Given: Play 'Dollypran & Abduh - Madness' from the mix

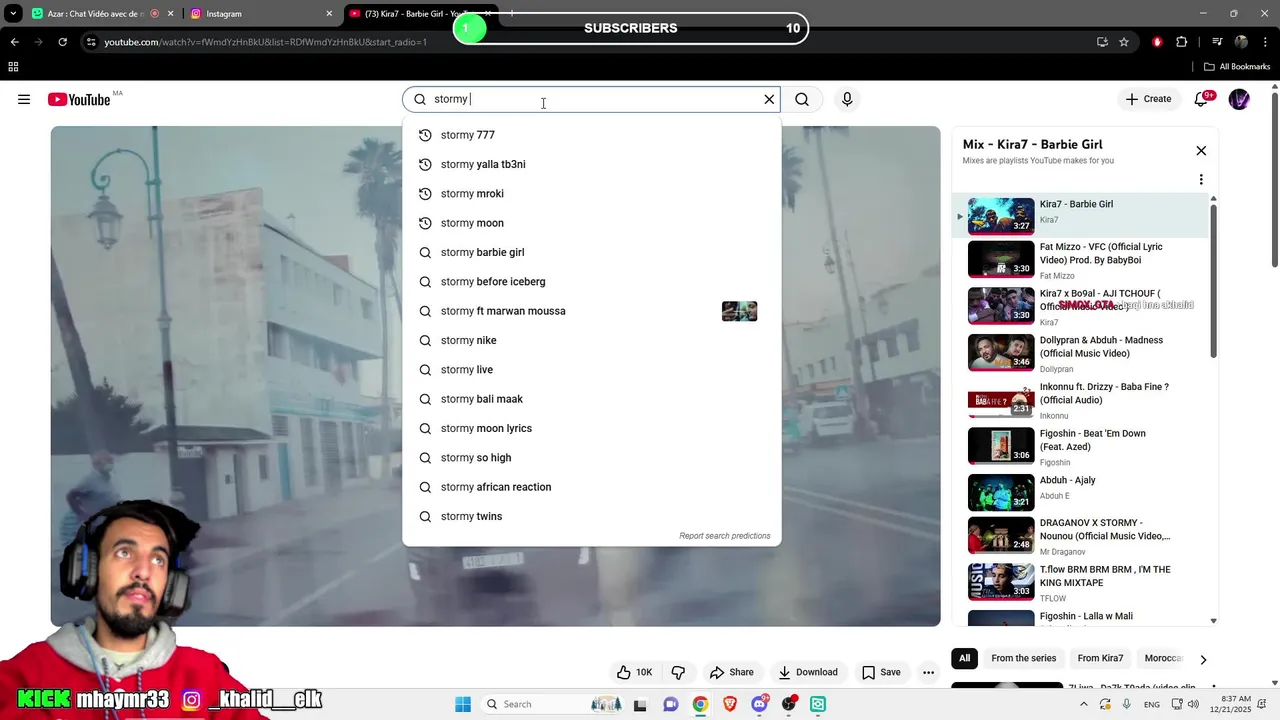Looking at the screenshot, I should 1080,353.
